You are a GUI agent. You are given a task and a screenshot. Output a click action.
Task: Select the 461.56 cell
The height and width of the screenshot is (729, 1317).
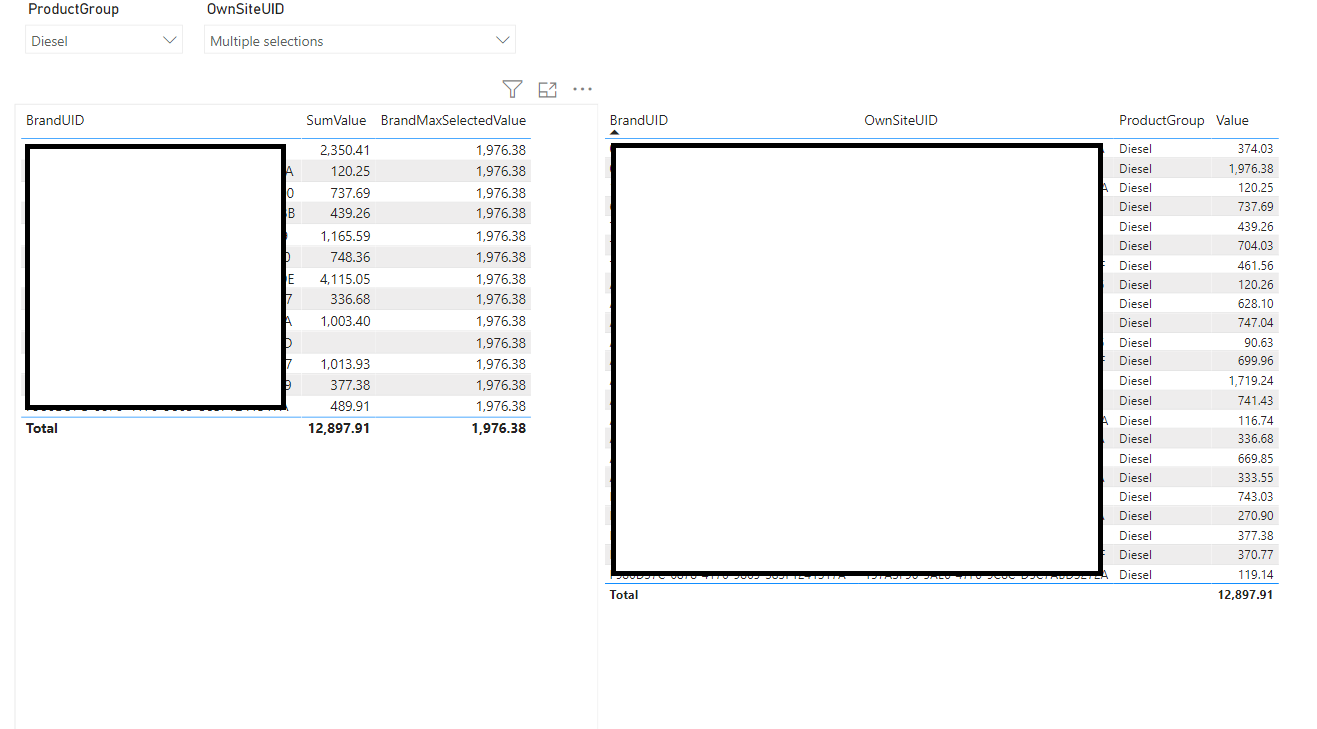[1255, 265]
